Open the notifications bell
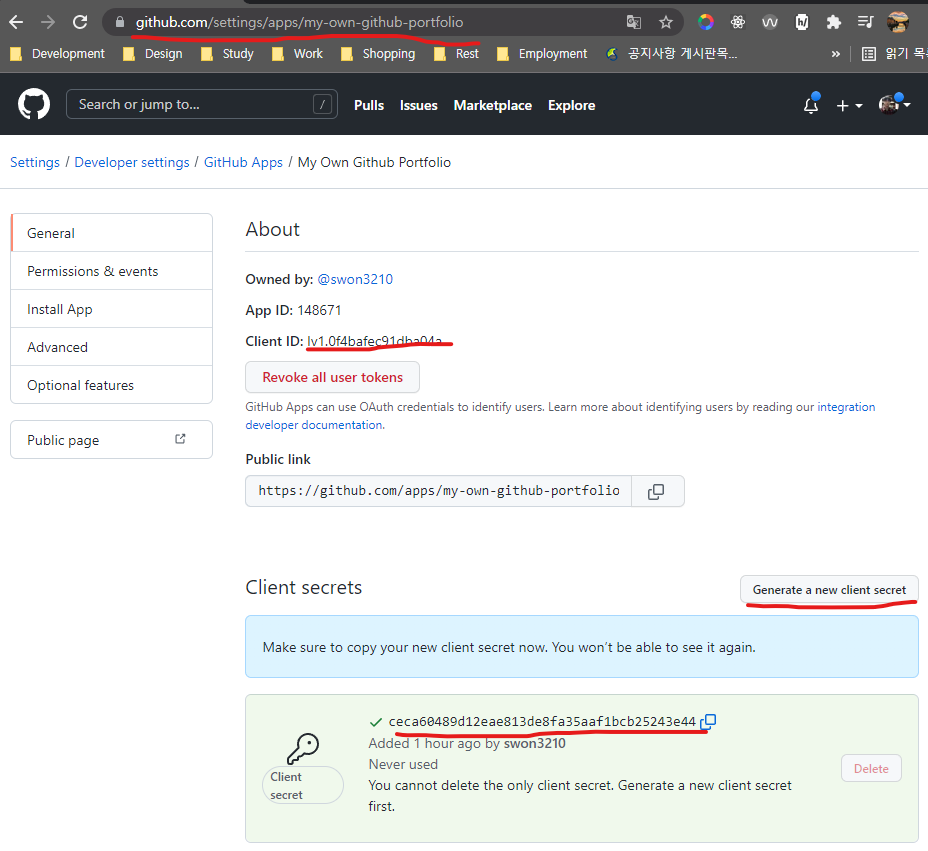Image resolution: width=928 pixels, height=851 pixels. [x=811, y=105]
